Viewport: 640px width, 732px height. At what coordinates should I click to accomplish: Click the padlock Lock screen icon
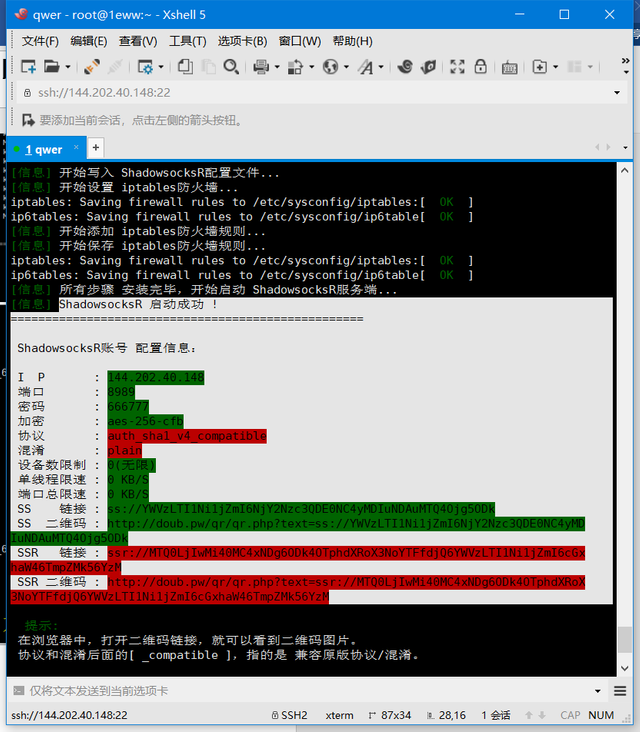click(480, 67)
